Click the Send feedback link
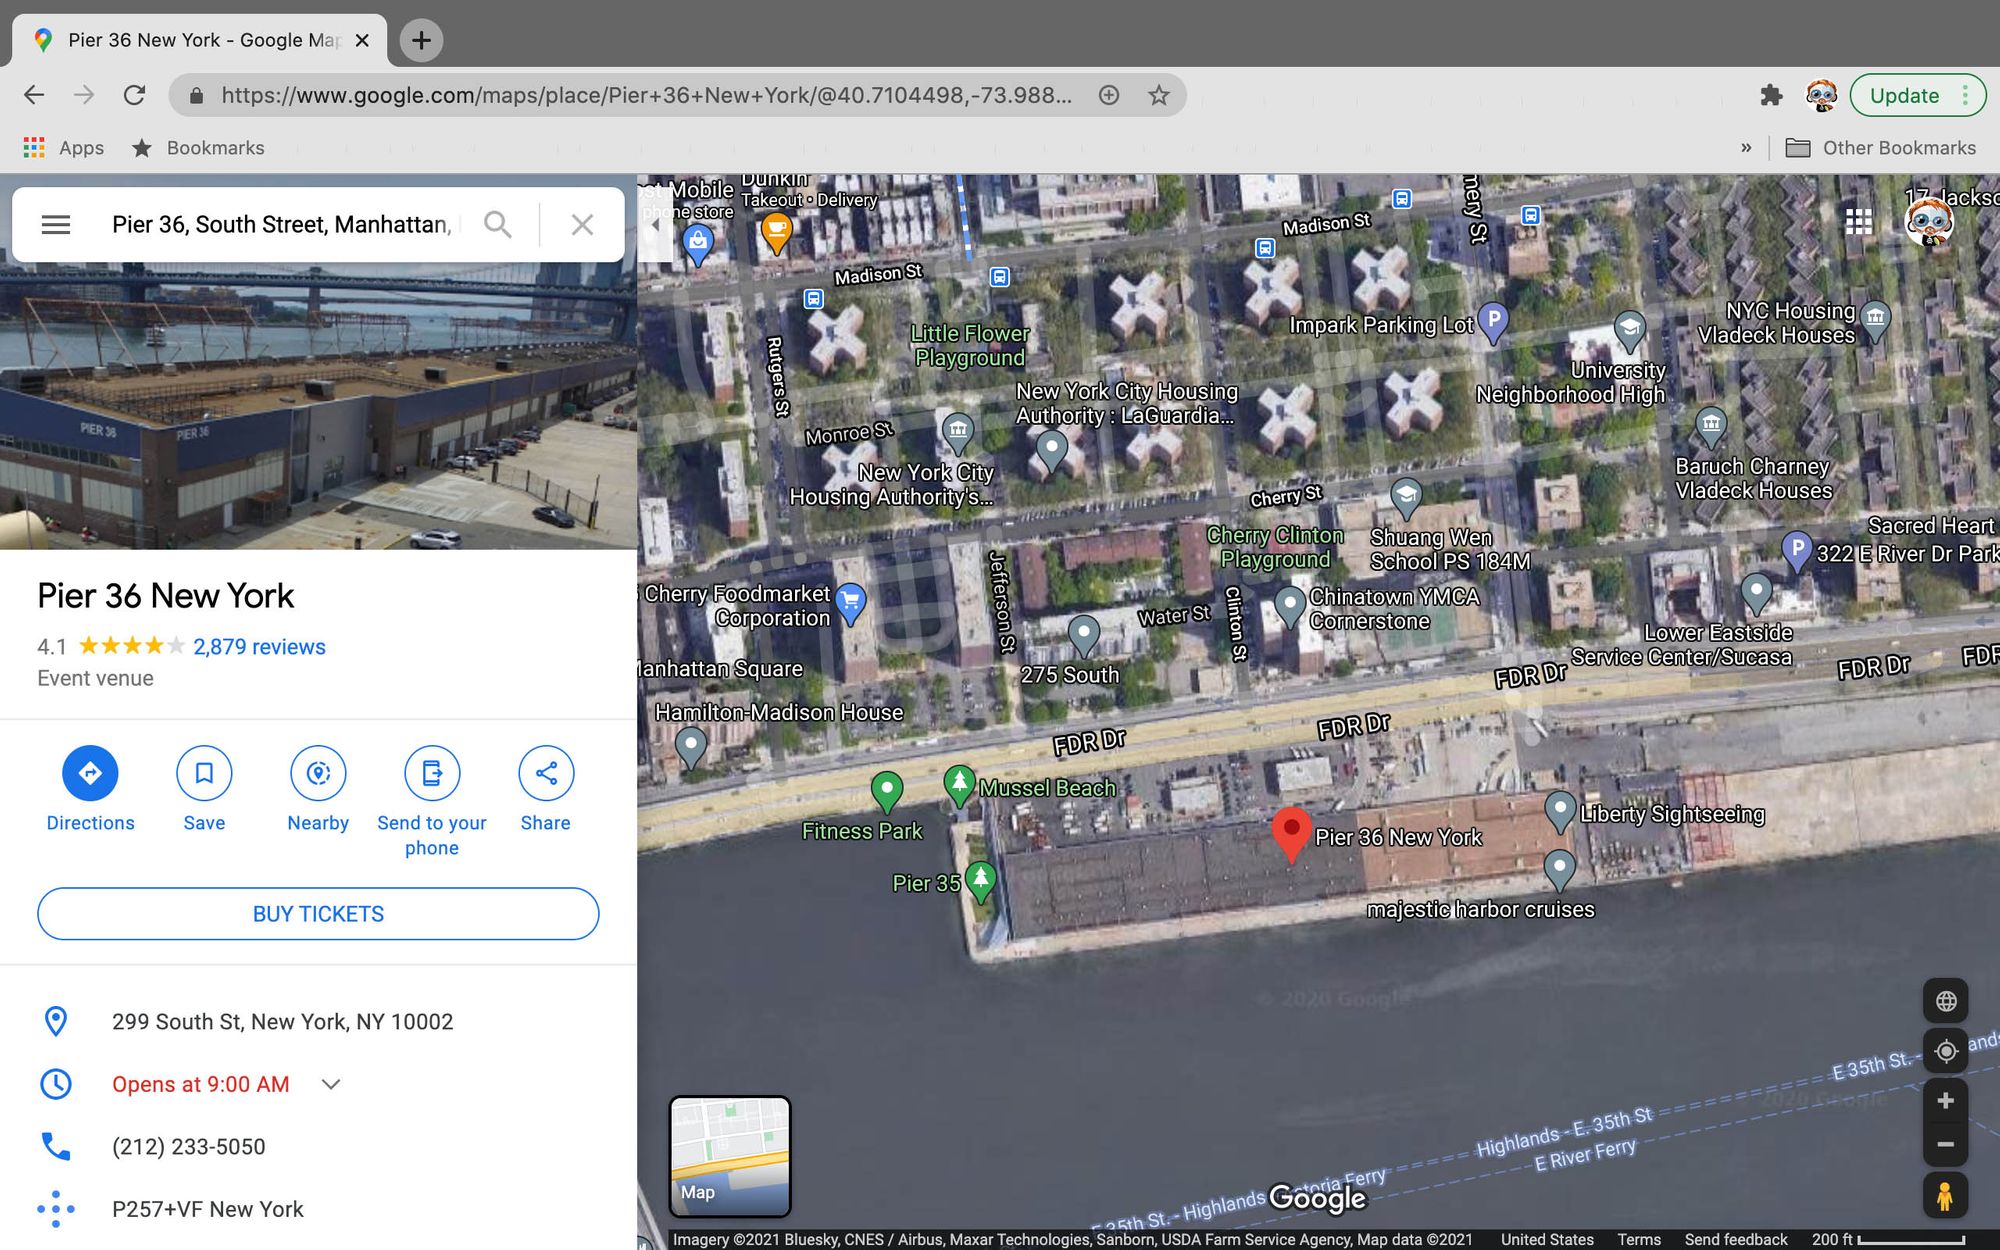This screenshot has height=1250, width=2000. pos(1736,1239)
